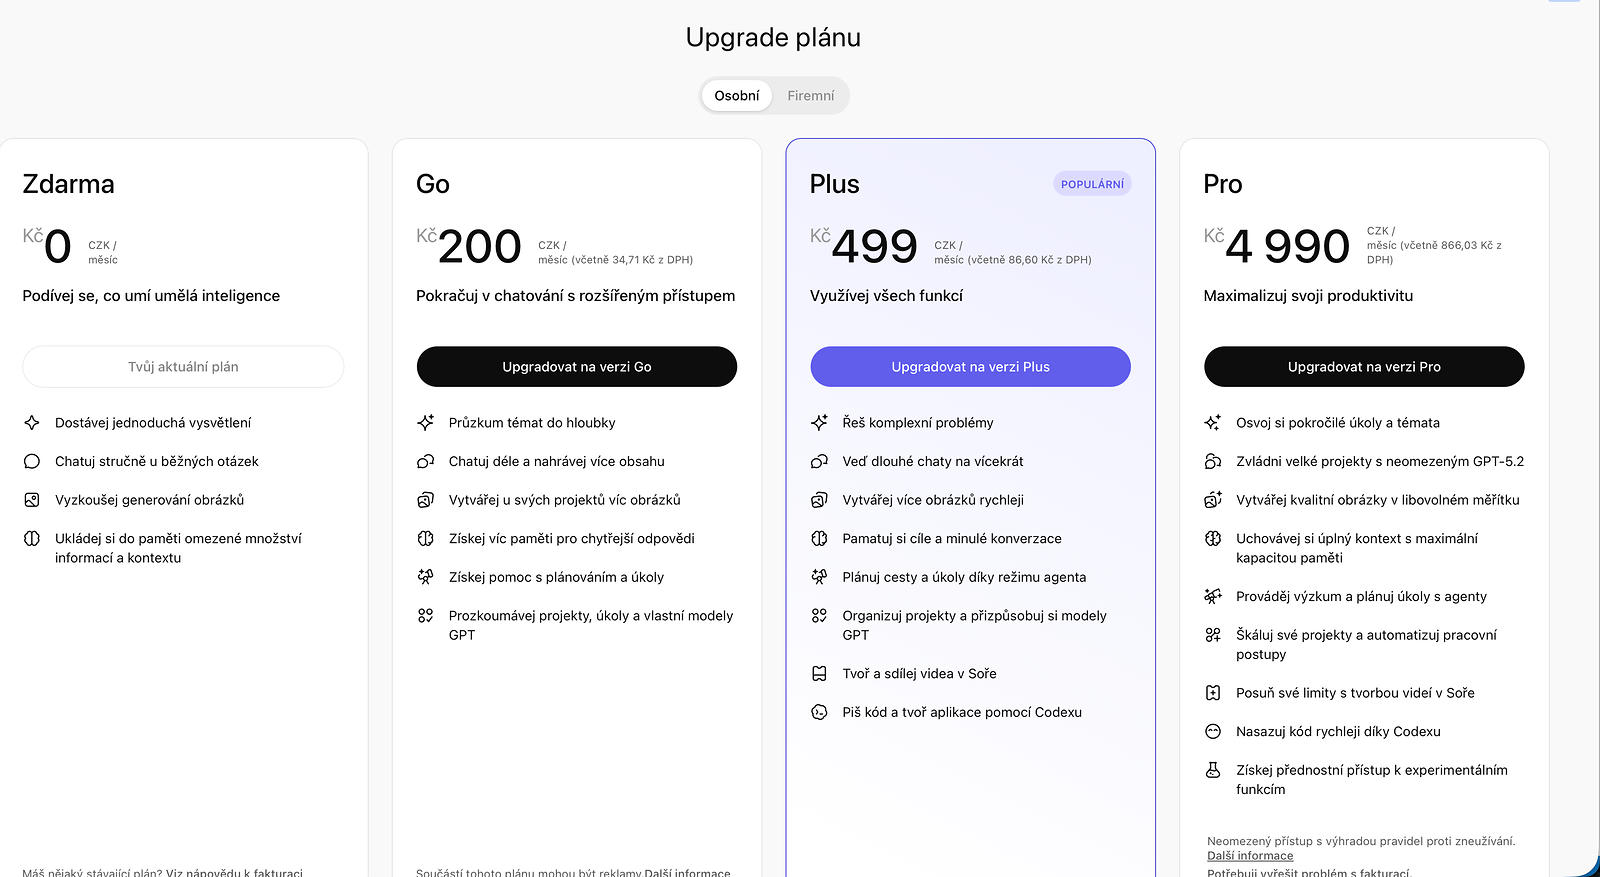Viewport: 1600px width, 877px height.
Task: Switch to the Firemní plans tab
Action: 810,96
